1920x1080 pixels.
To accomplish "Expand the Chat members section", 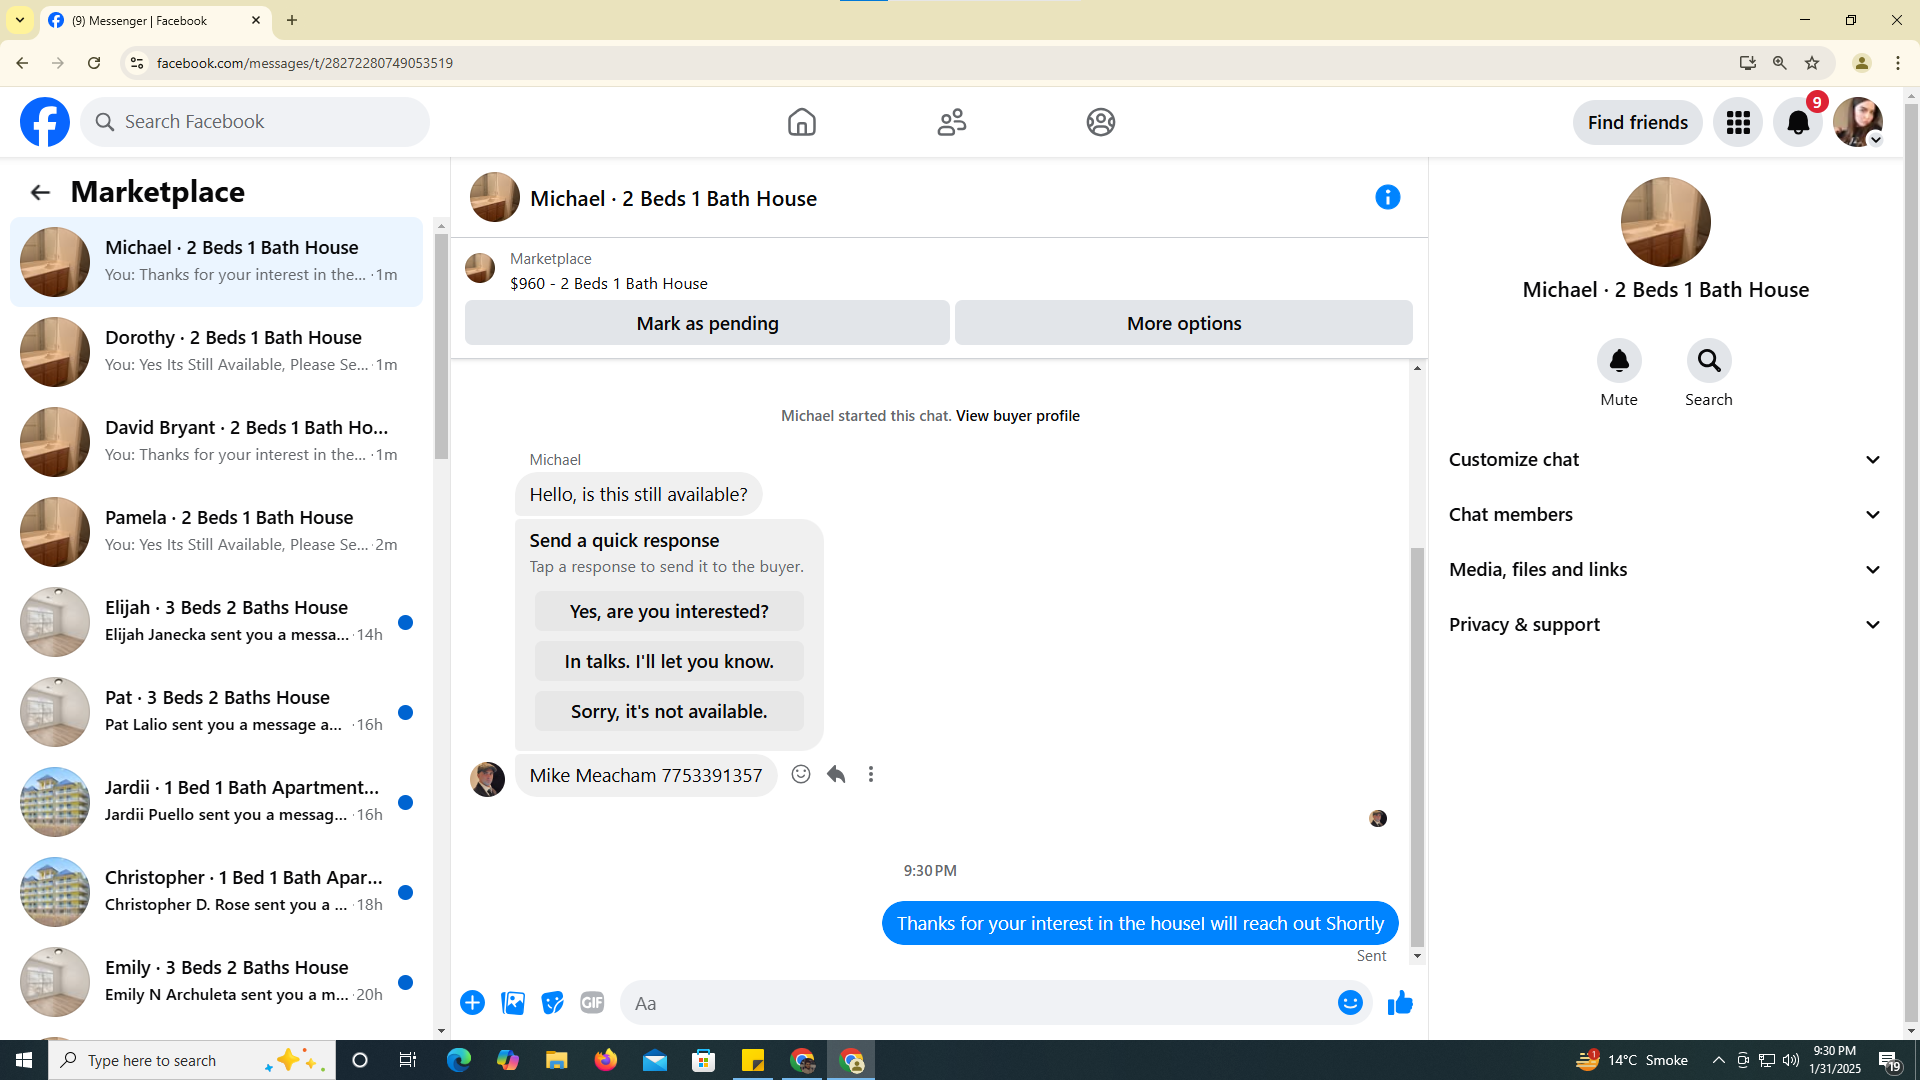I will [1665, 515].
